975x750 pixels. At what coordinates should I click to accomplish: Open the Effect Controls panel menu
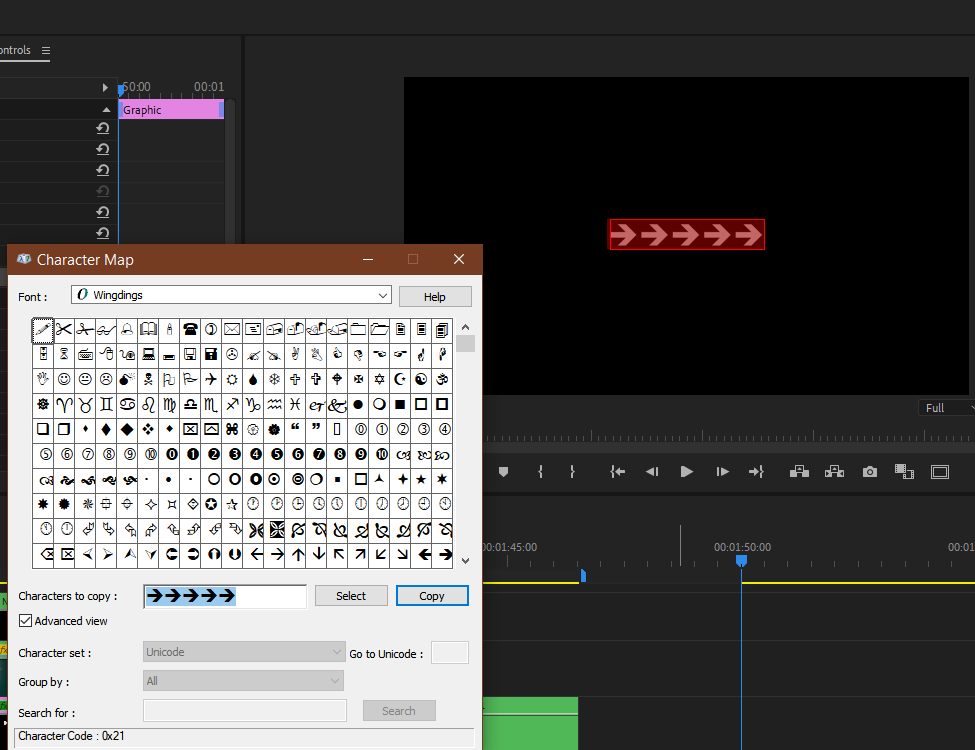click(x=46, y=50)
